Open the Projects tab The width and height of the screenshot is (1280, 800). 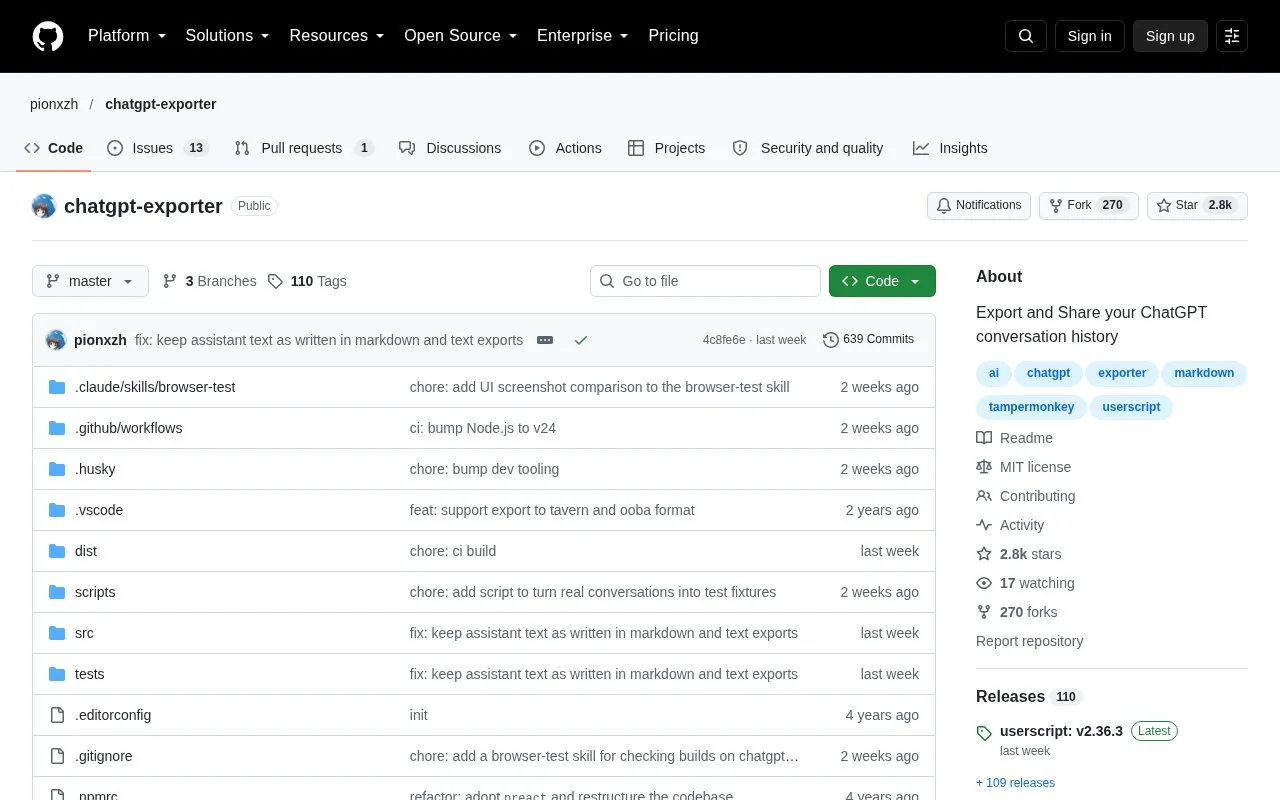(x=666, y=148)
